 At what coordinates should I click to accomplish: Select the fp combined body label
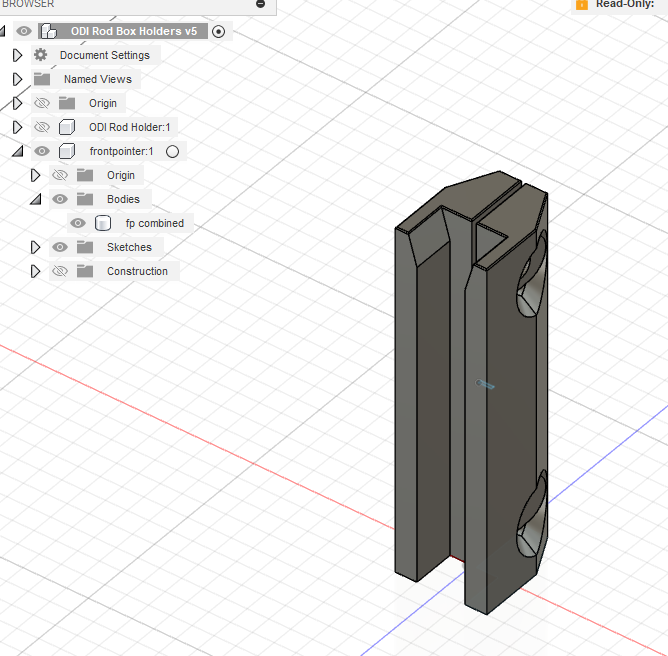[x=155, y=223]
